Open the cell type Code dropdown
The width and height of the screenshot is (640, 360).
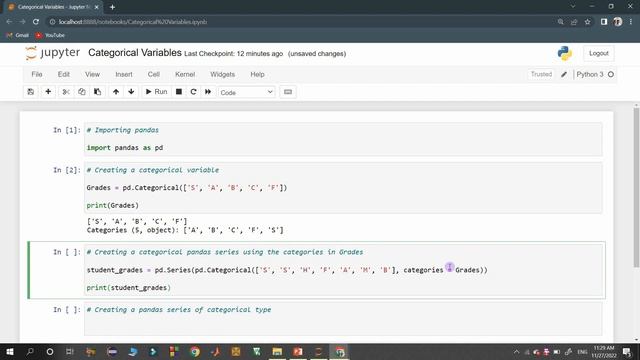coord(247,92)
